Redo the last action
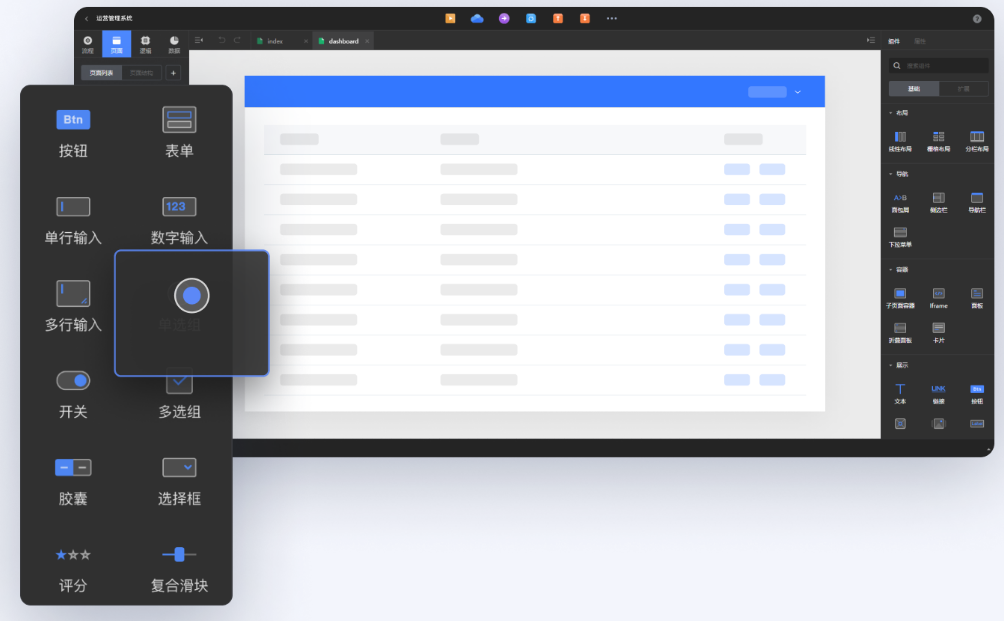 [237, 40]
